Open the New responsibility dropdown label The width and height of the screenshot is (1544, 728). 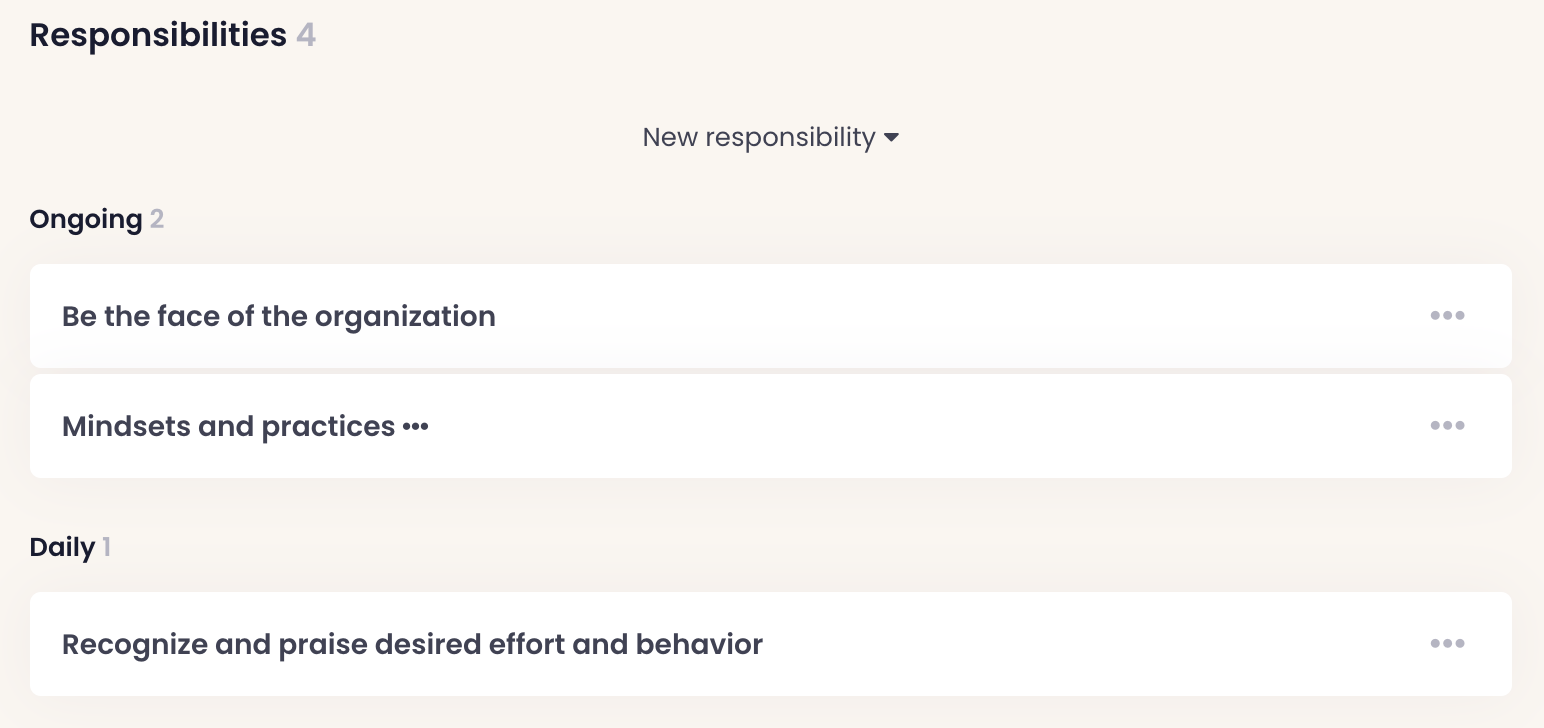tap(758, 137)
